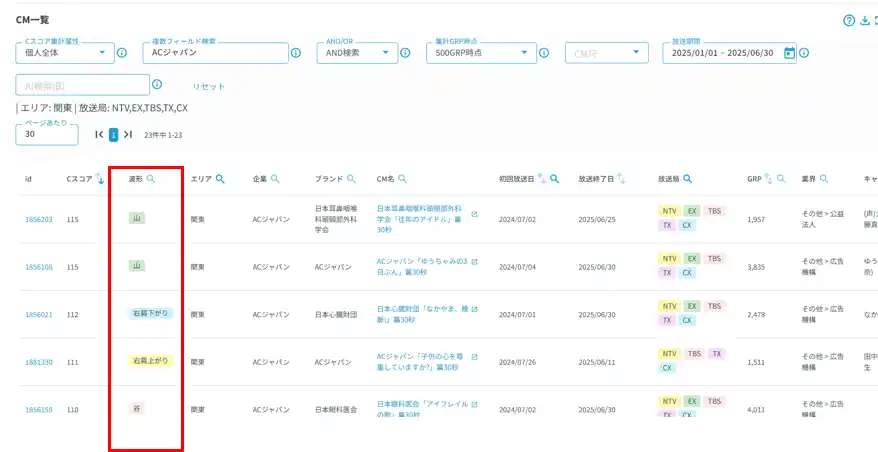Open CM link 日本耳鼻咽喉科頭頸部外科学会「往年のアイドル」
This screenshot has height=452, width=878.
coord(421,219)
